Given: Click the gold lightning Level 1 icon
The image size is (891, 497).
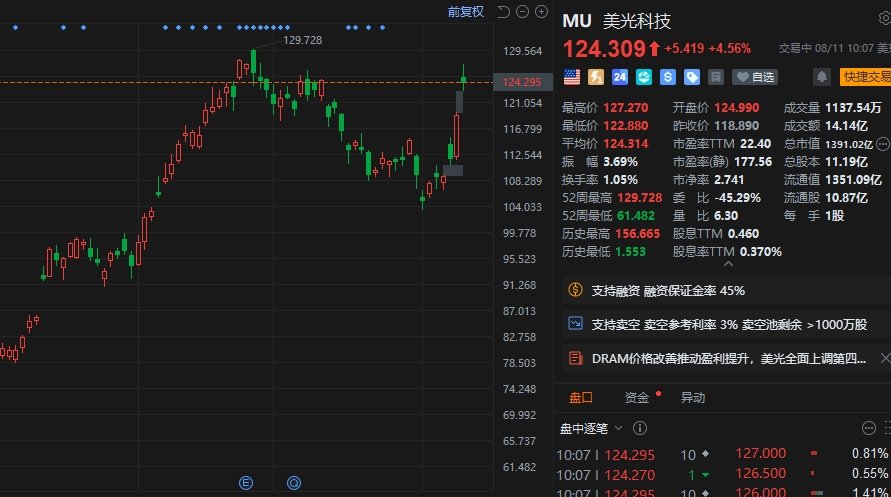Looking at the screenshot, I should coord(596,77).
